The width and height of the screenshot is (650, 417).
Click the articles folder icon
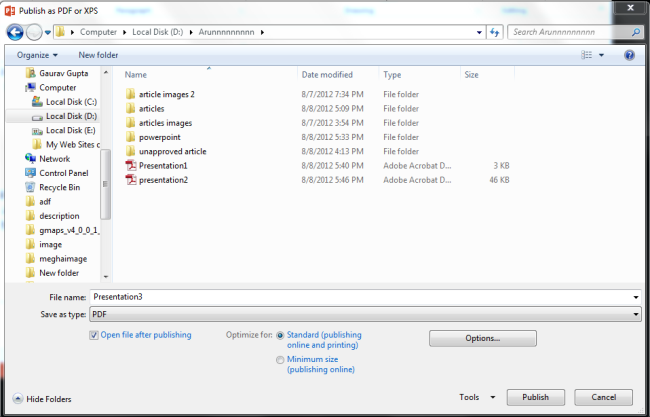click(x=131, y=109)
